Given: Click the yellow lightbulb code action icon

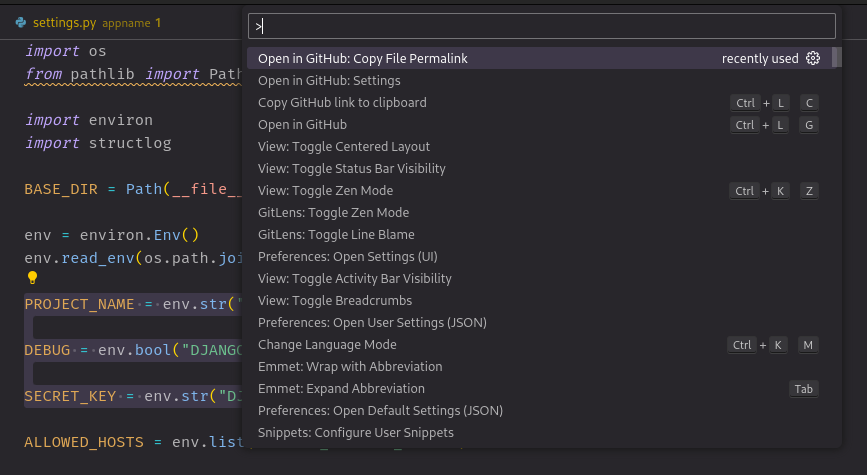Looking at the screenshot, I should [x=32, y=278].
